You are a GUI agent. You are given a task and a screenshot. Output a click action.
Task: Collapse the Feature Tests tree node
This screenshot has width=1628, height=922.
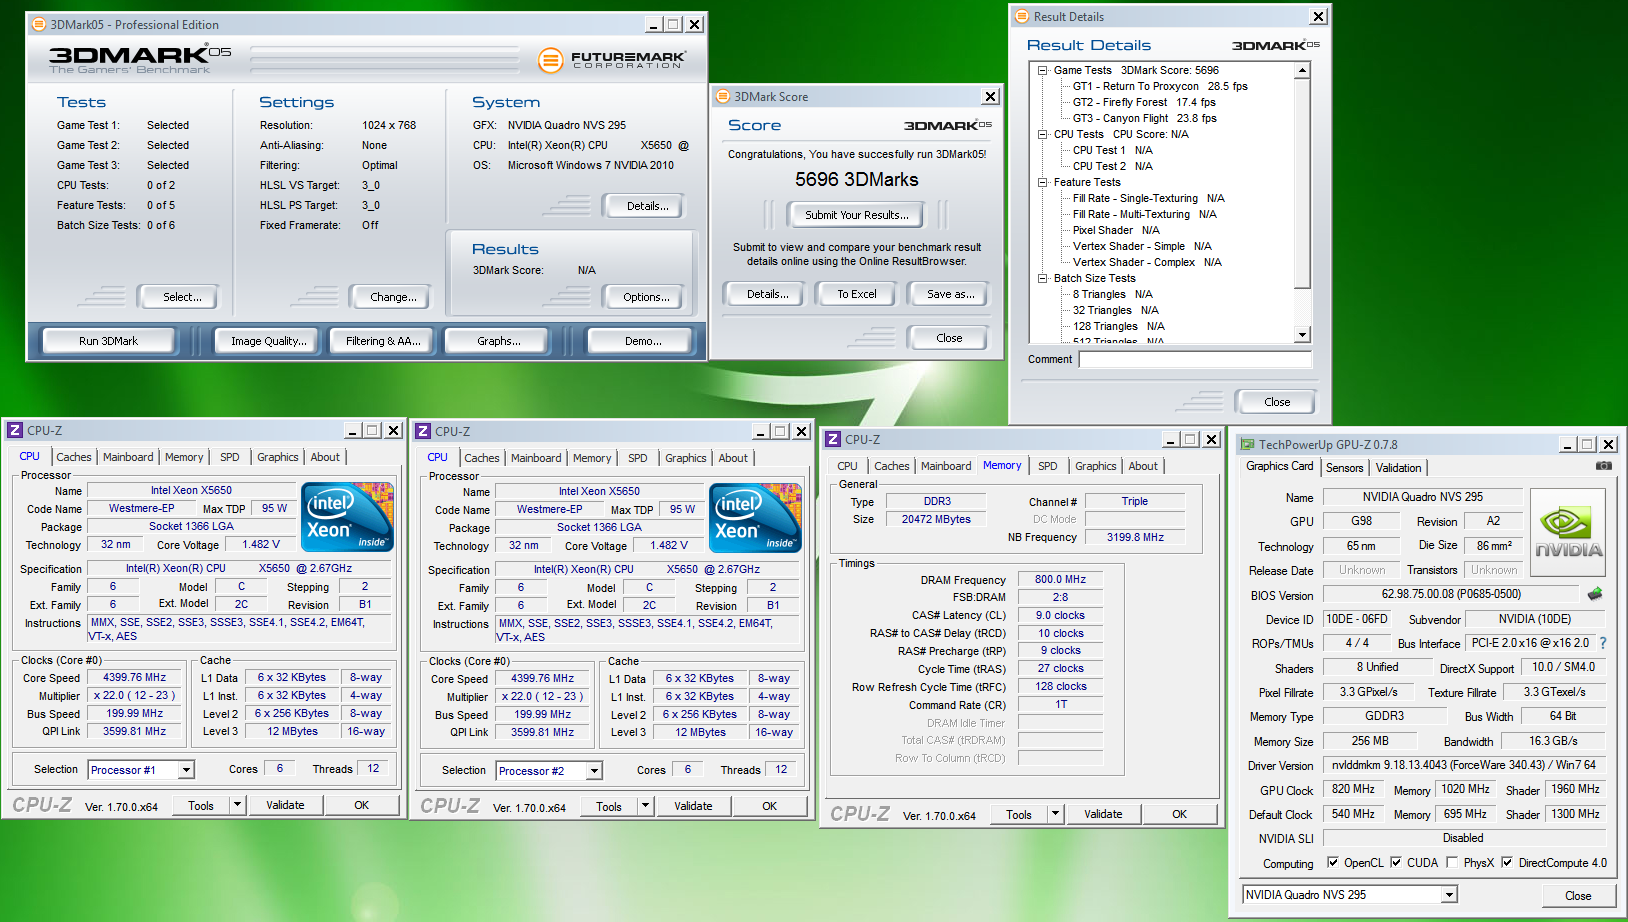pos(1043,182)
